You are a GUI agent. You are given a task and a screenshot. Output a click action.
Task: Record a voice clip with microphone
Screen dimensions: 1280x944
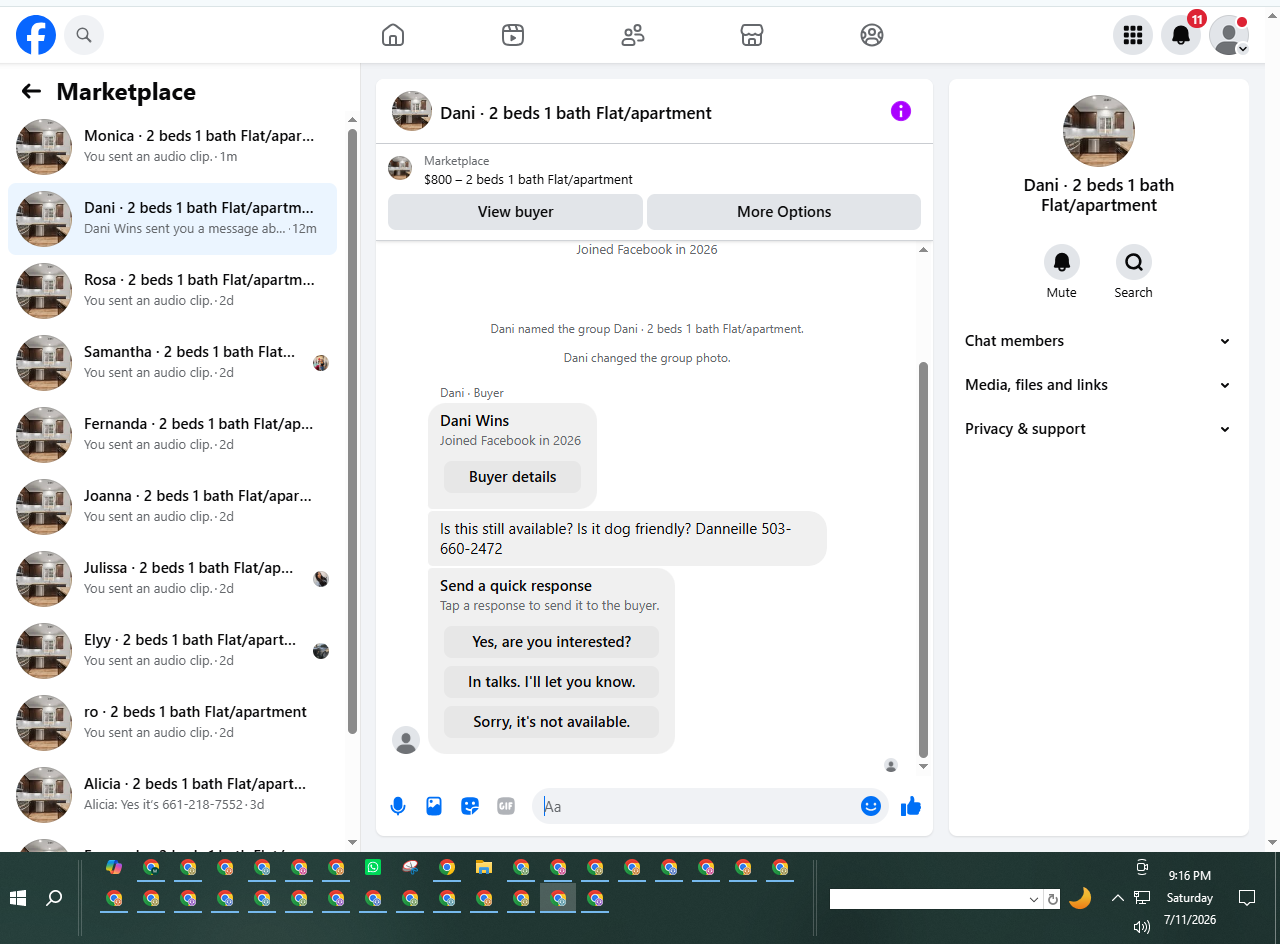point(398,806)
